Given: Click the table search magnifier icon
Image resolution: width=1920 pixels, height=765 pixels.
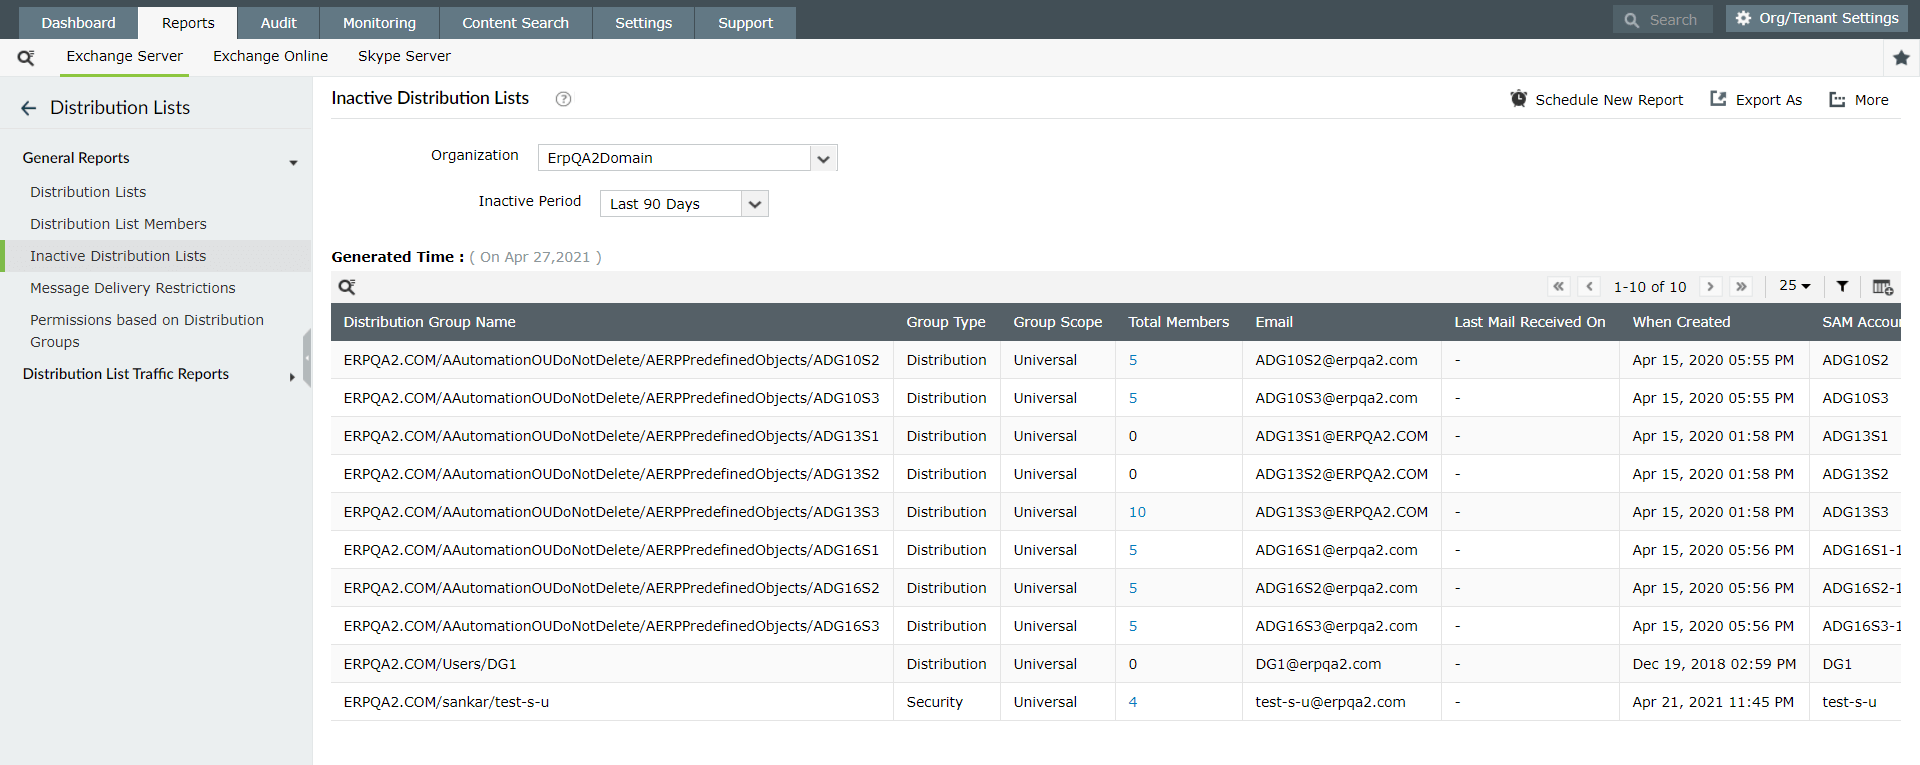Looking at the screenshot, I should point(347,287).
